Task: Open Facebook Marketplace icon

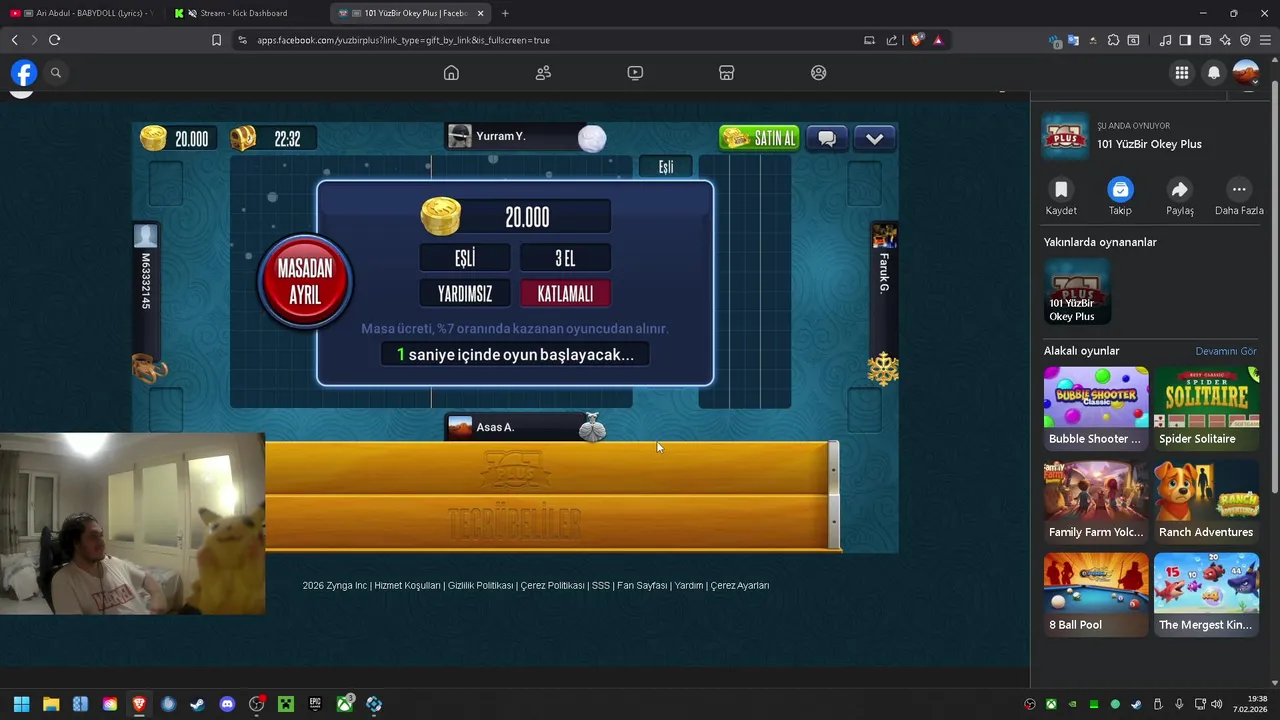Action: [x=727, y=73]
